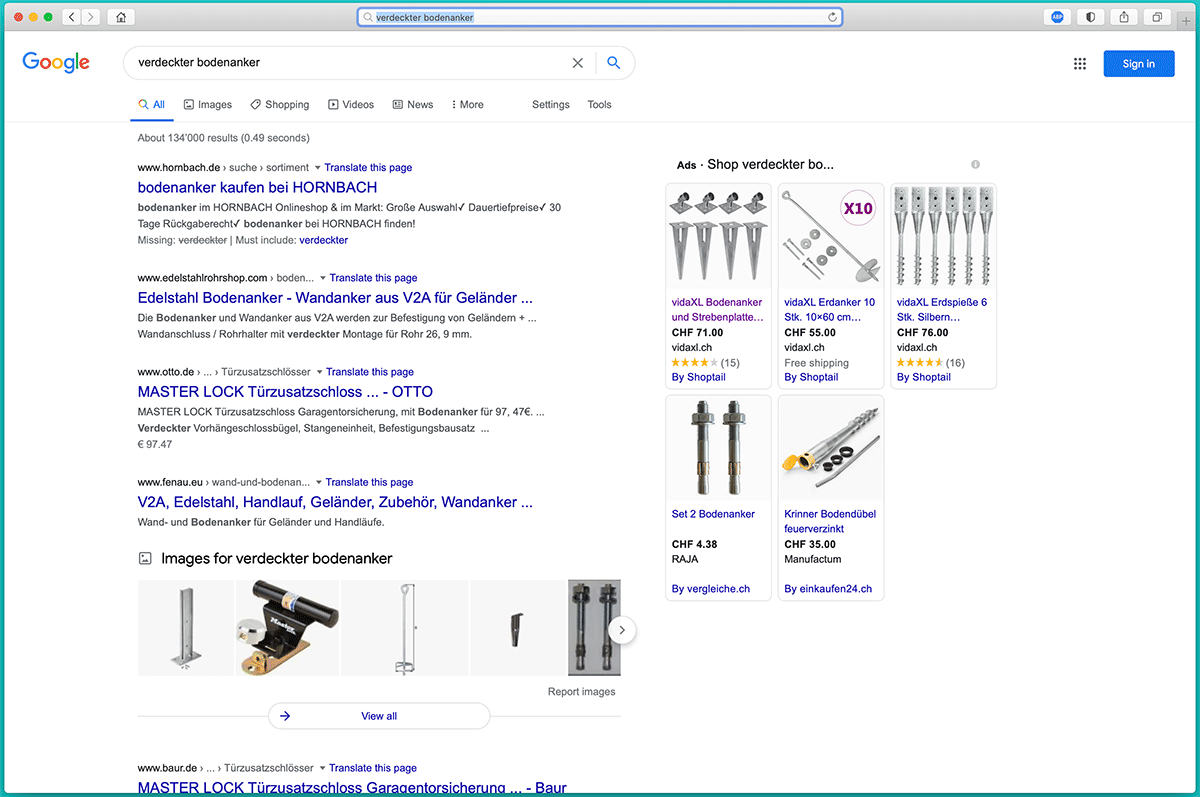Open the Google apps grid

point(1080,64)
